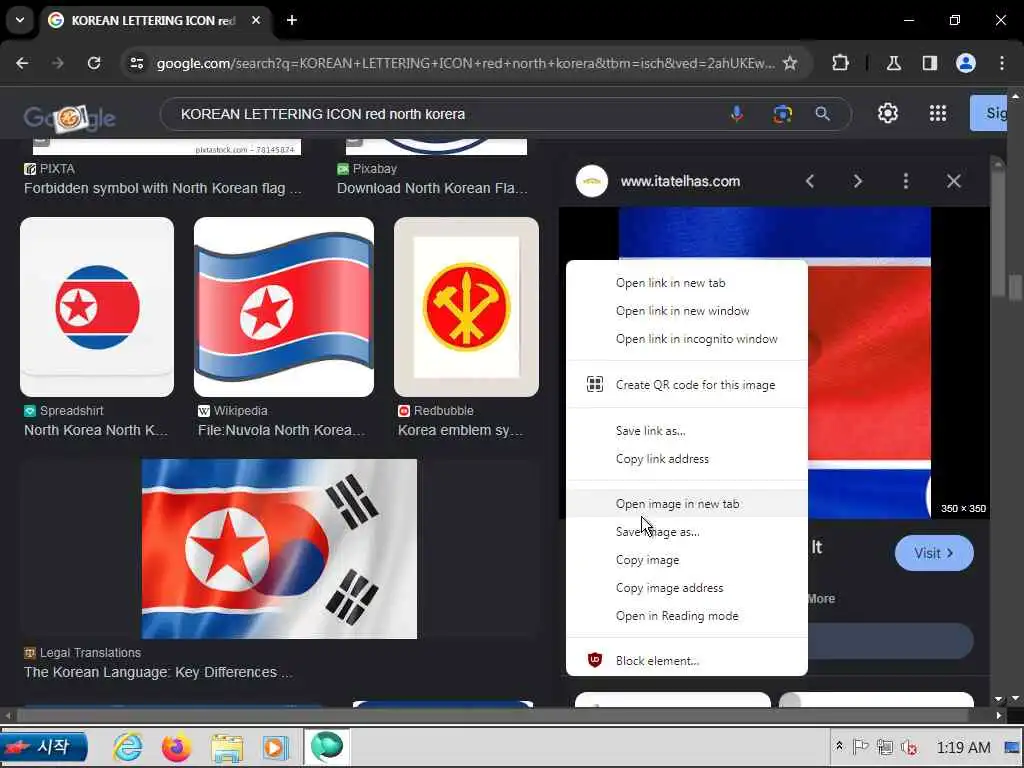
Task: Open the Legal Translations flags thumbnail
Action: click(280, 549)
